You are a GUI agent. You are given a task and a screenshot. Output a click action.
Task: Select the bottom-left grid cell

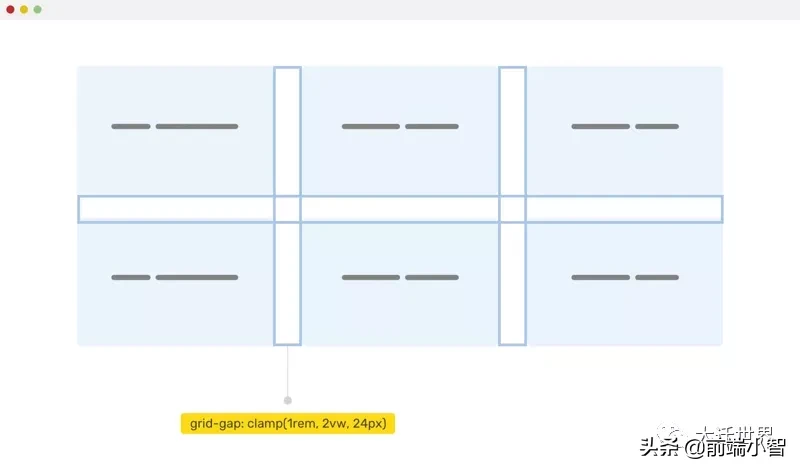tap(176, 284)
